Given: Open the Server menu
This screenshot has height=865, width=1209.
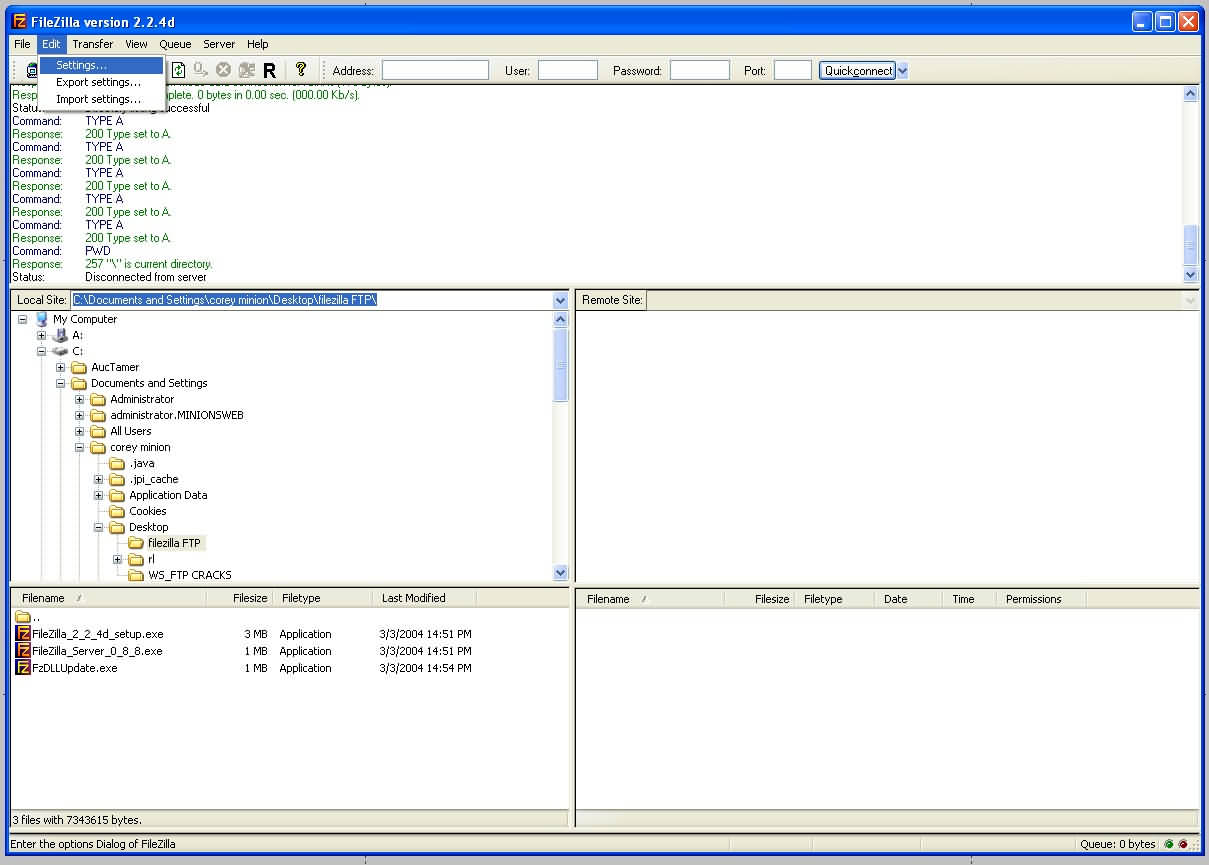Looking at the screenshot, I should pyautogui.click(x=219, y=44).
